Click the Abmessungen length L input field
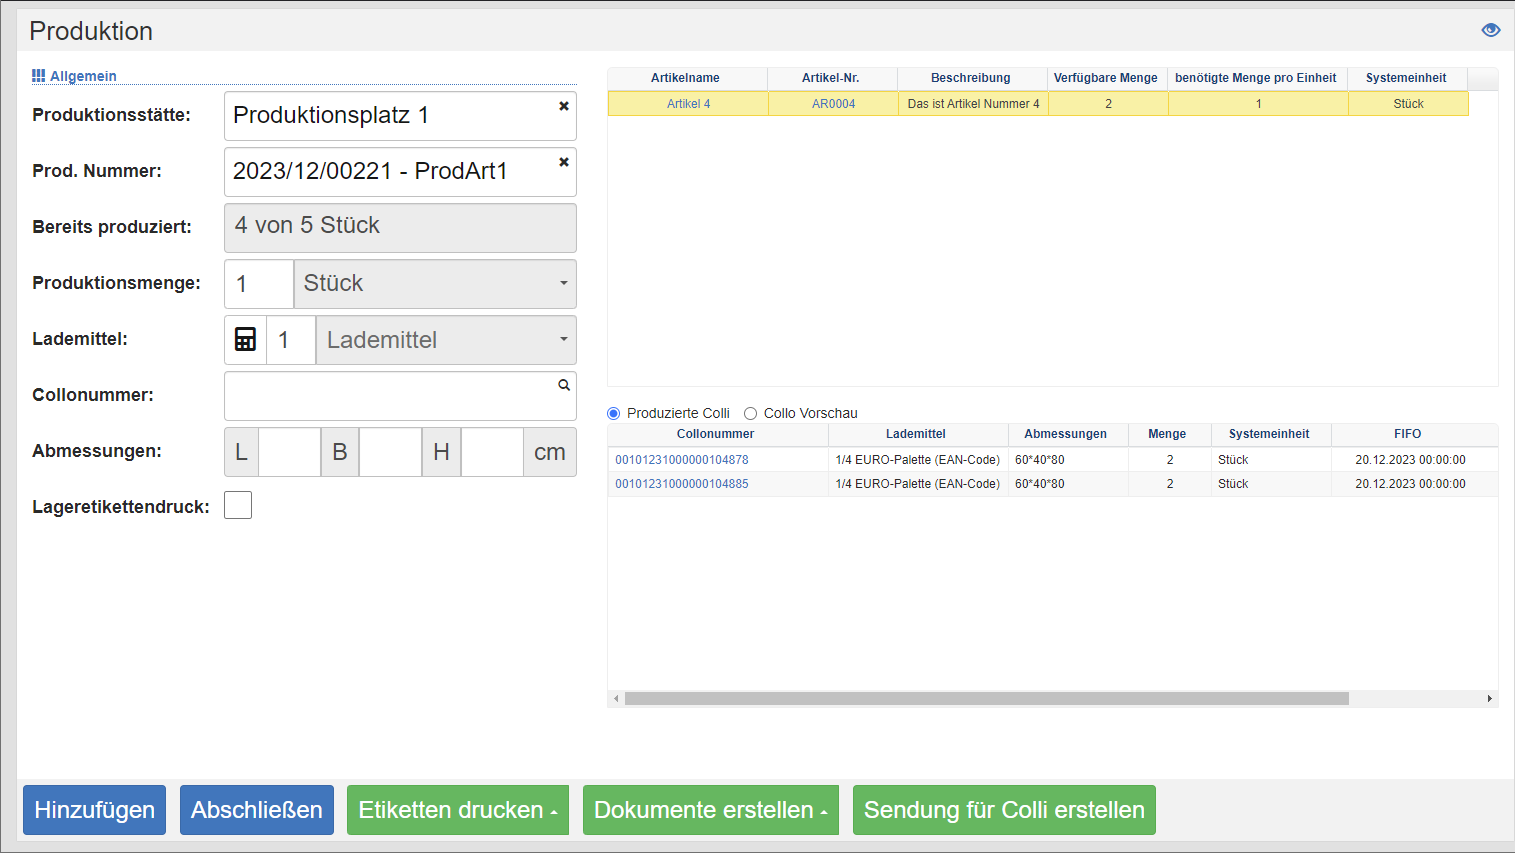Viewport: 1515px width, 853px height. pos(289,452)
